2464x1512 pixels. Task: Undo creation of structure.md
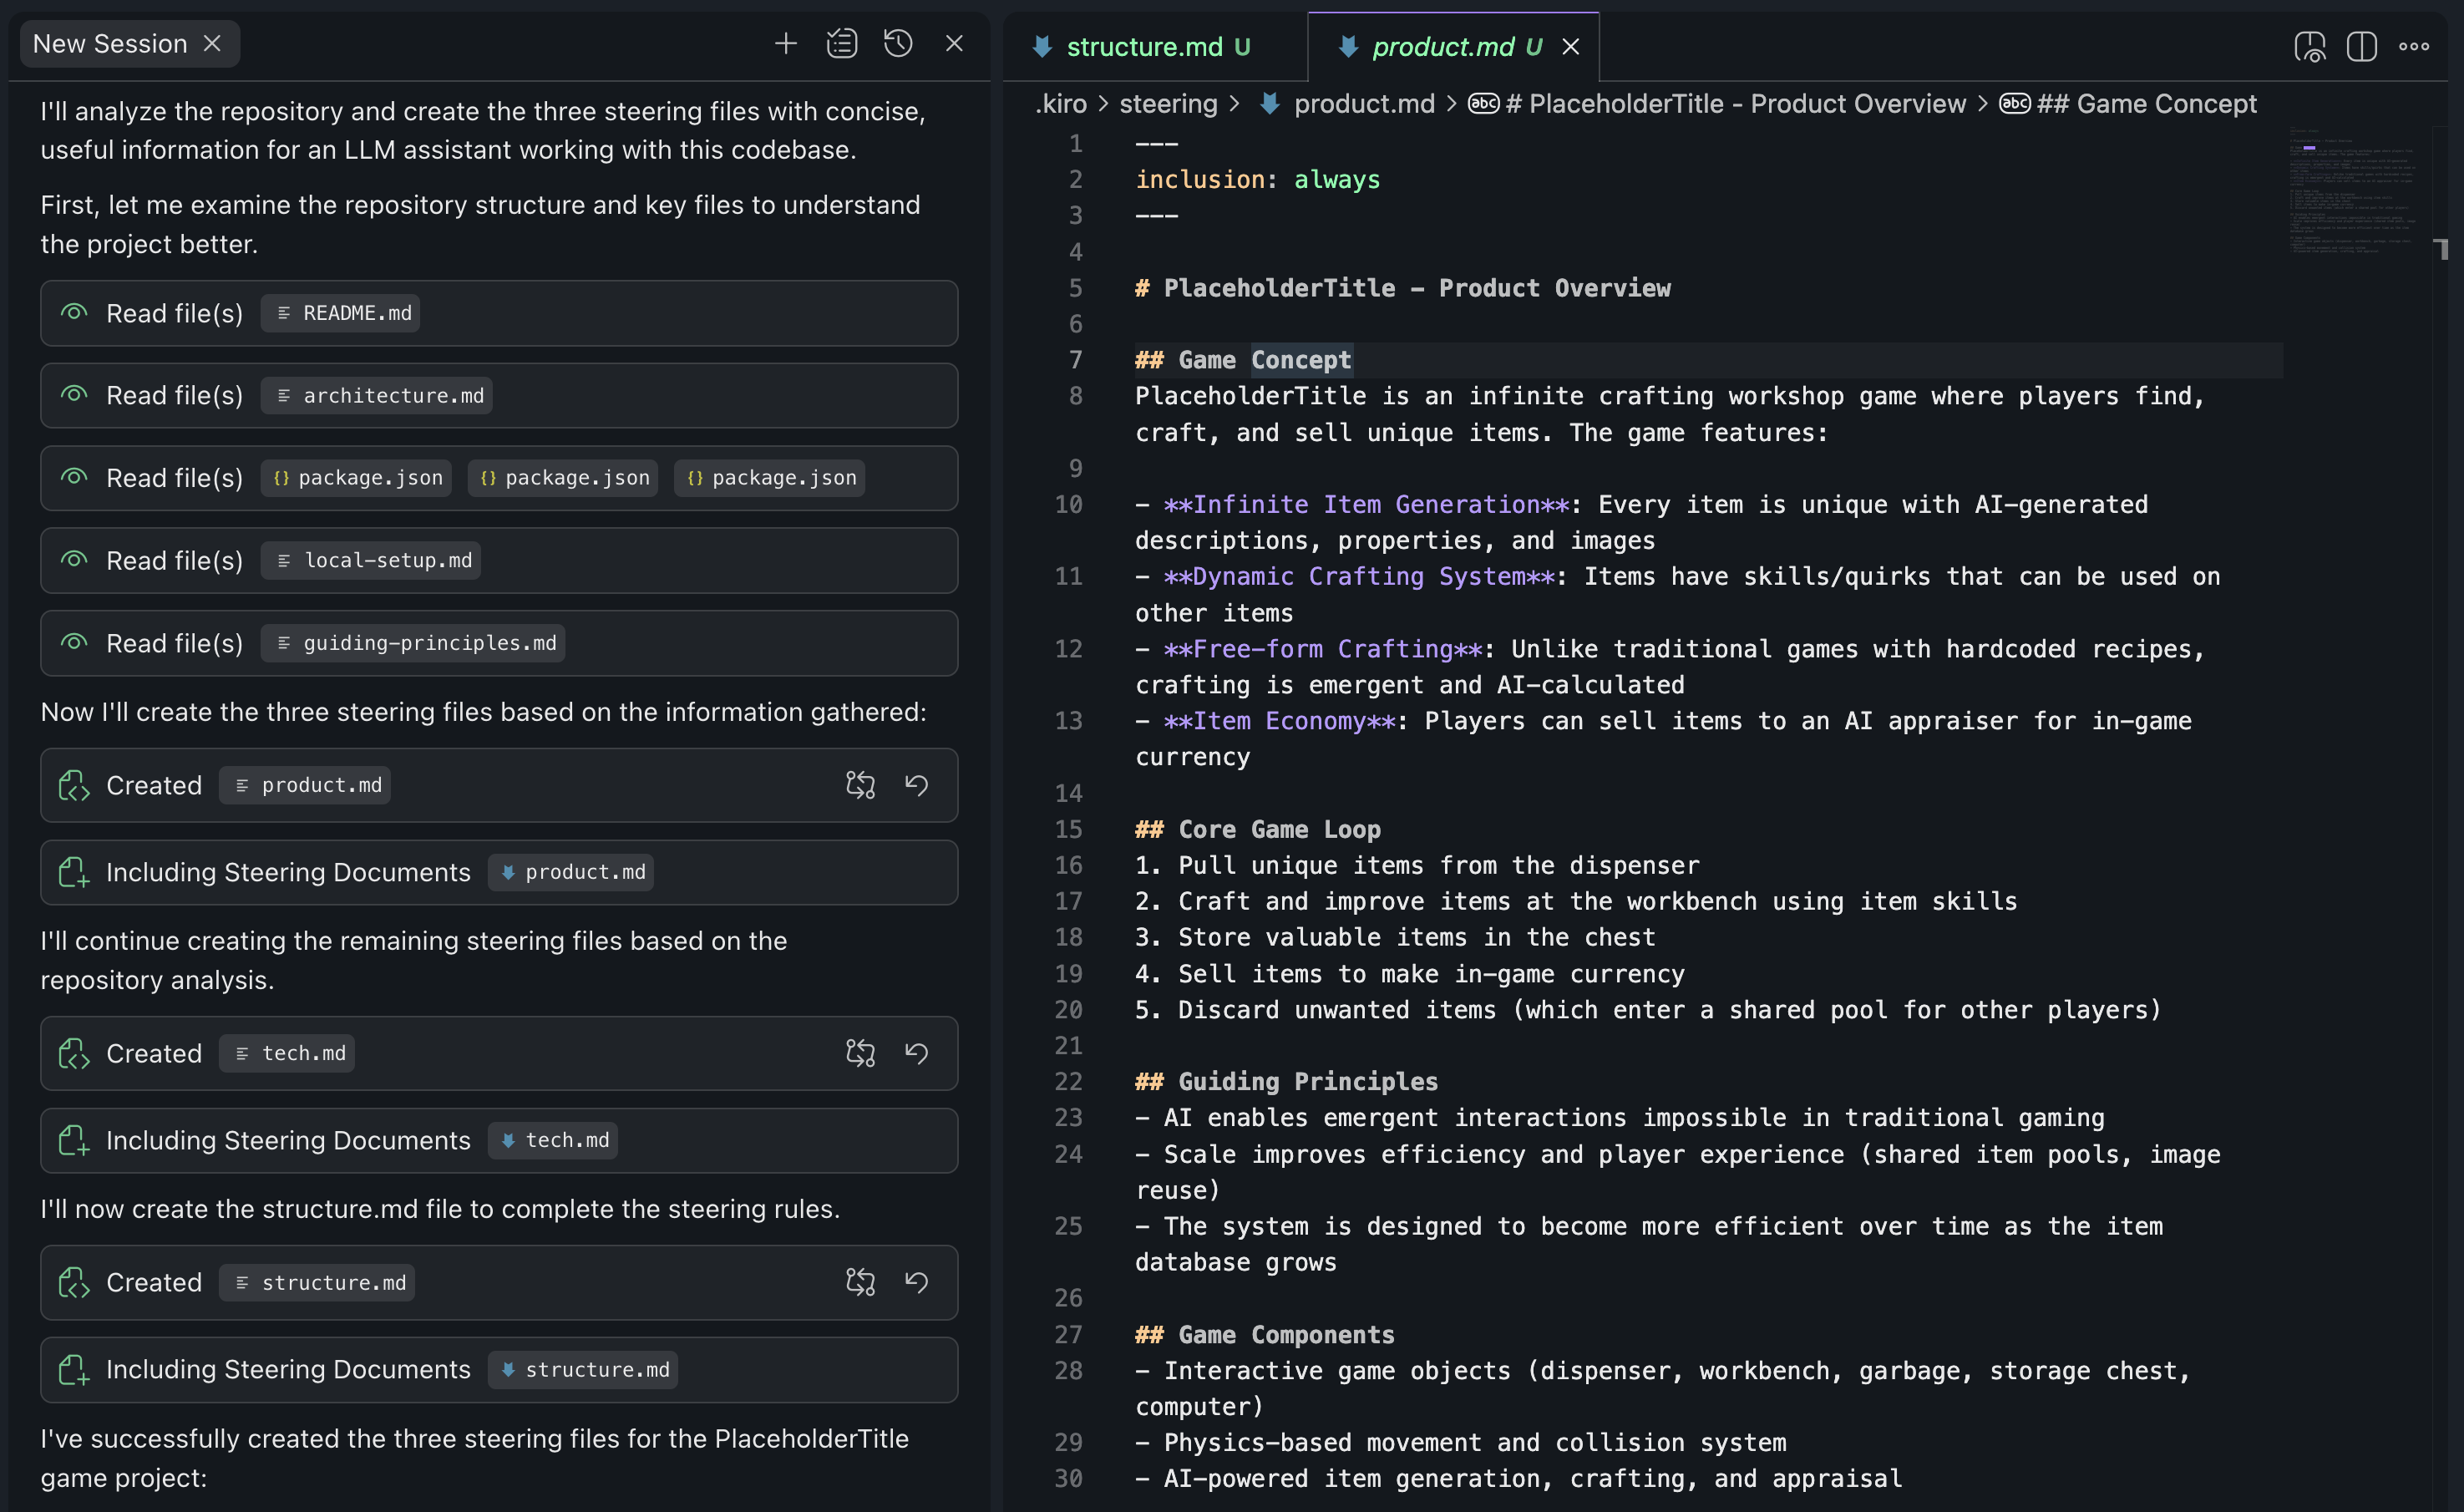(917, 1282)
